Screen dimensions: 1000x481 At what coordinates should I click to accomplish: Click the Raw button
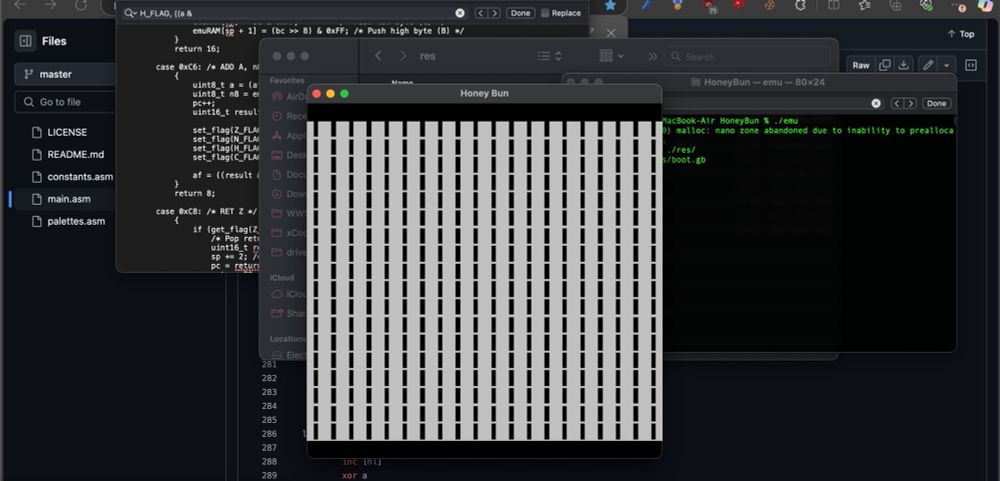coord(860,65)
